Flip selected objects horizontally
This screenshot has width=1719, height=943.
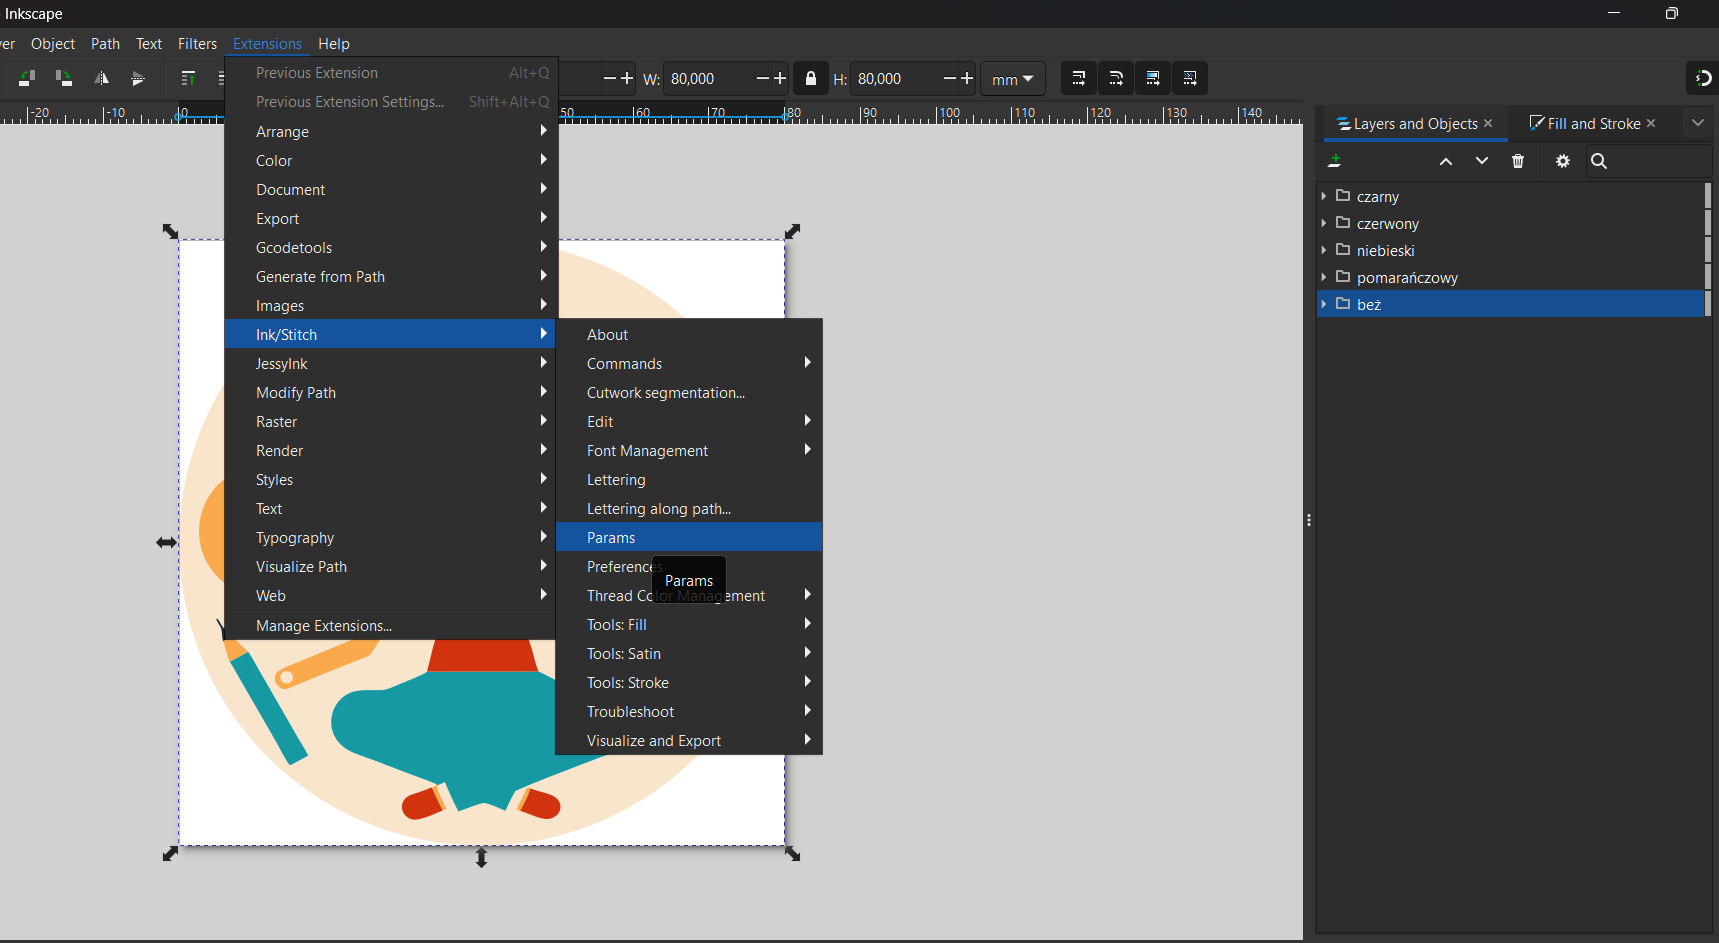101,78
